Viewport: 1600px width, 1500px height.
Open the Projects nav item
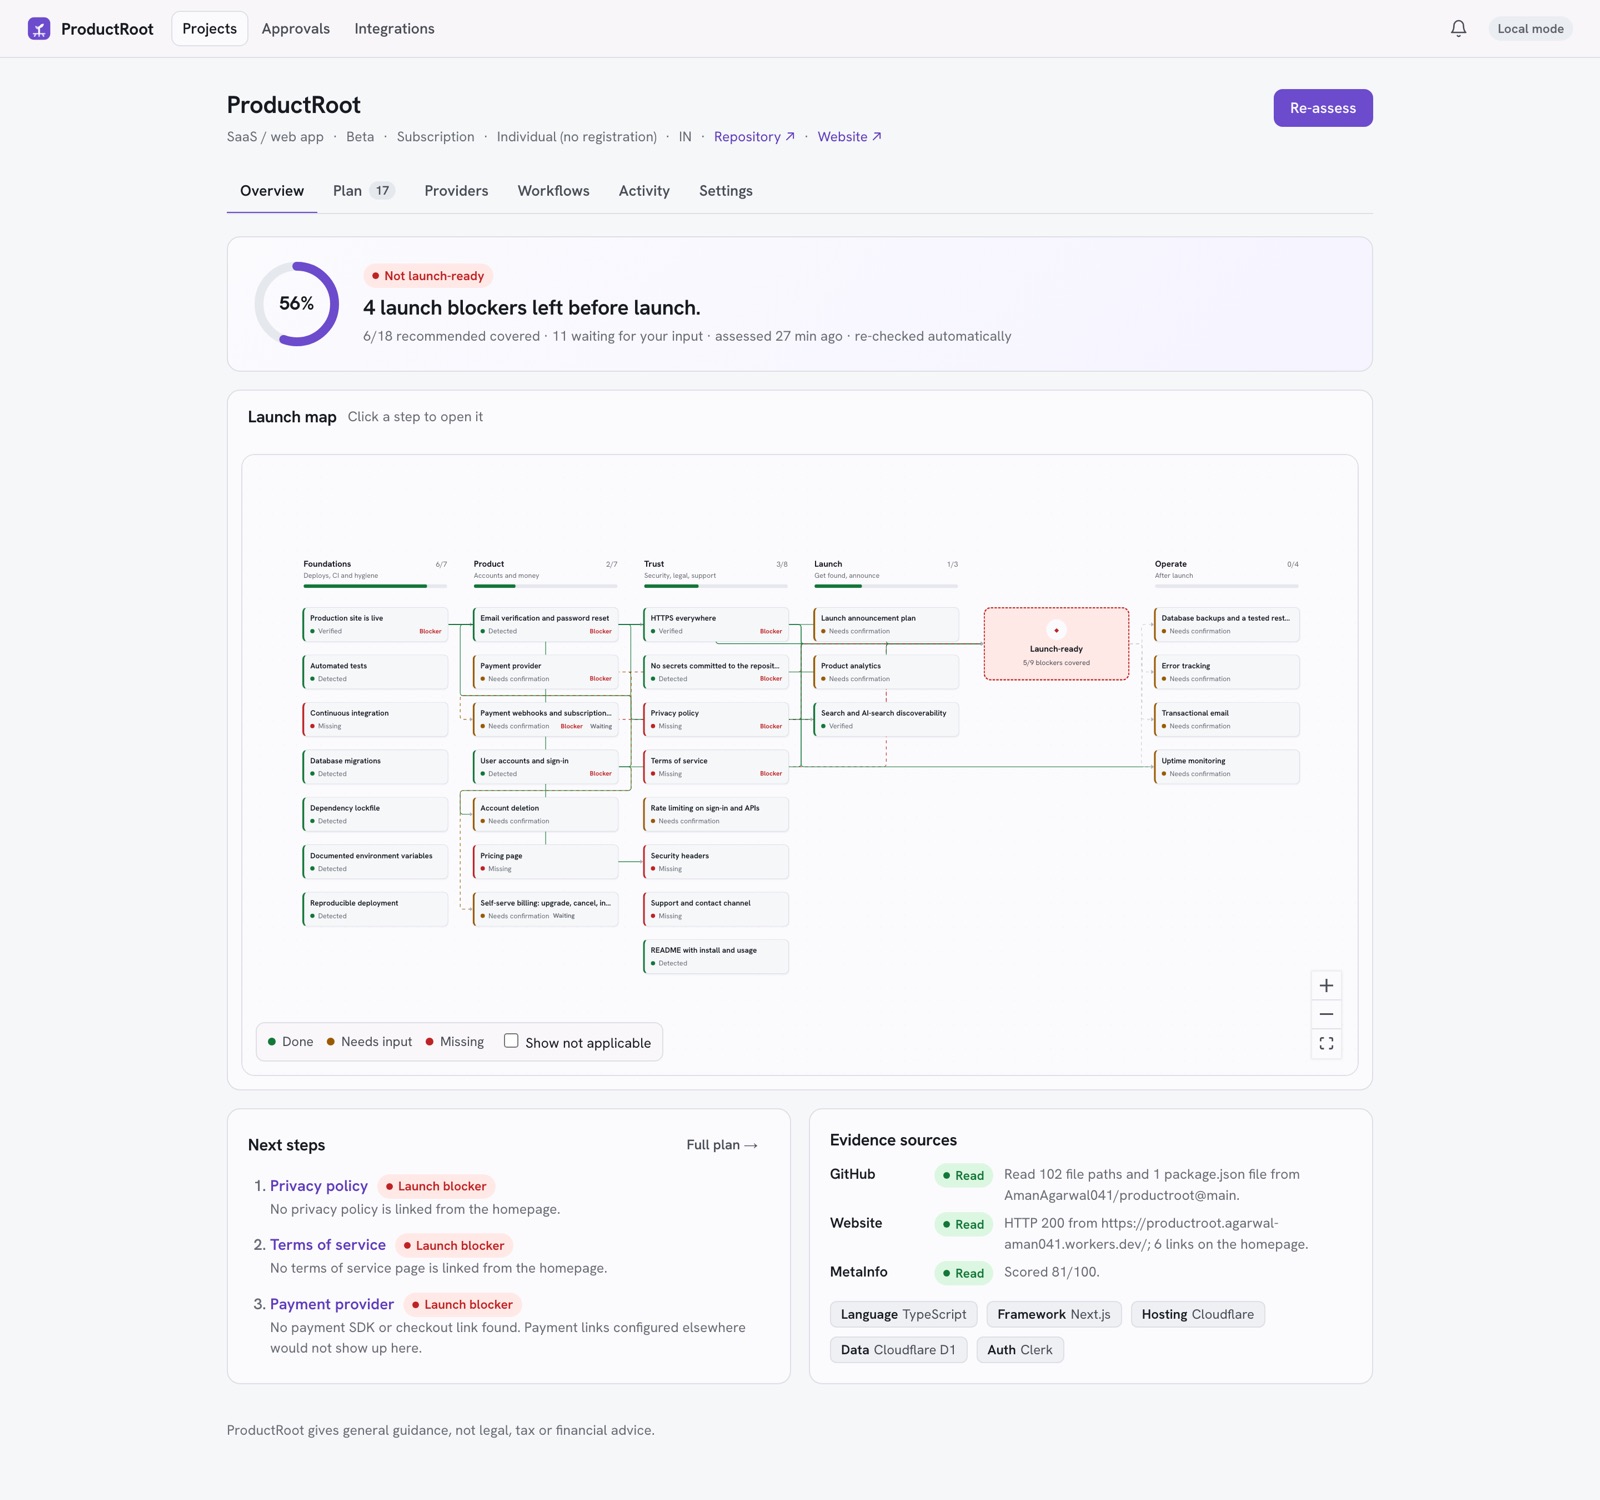(x=210, y=29)
